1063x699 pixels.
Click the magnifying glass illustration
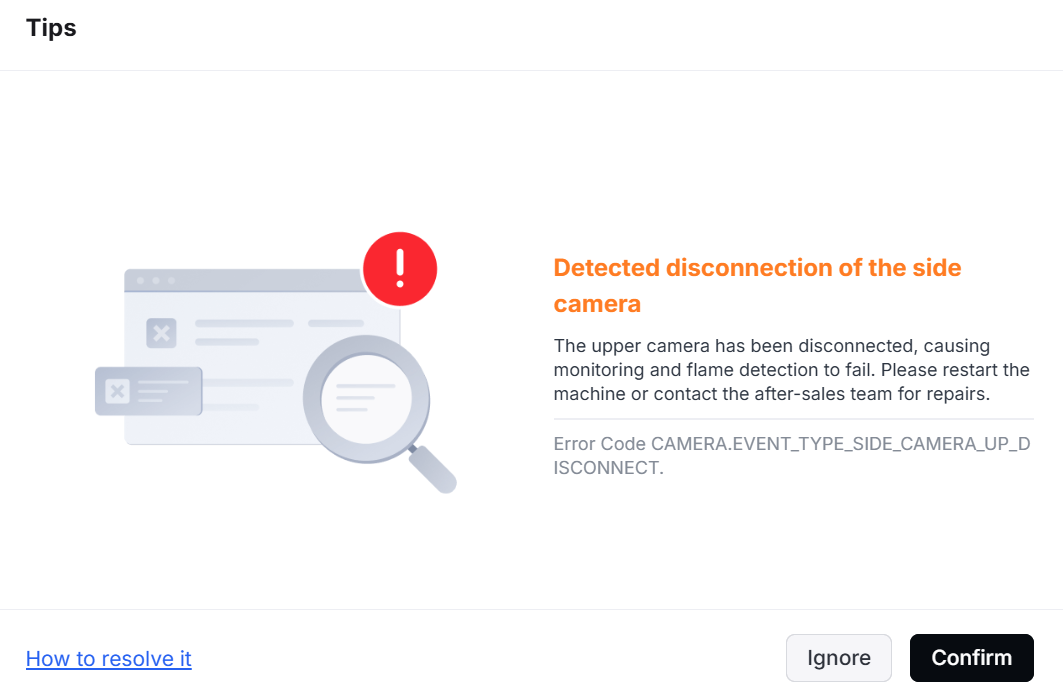[380, 414]
